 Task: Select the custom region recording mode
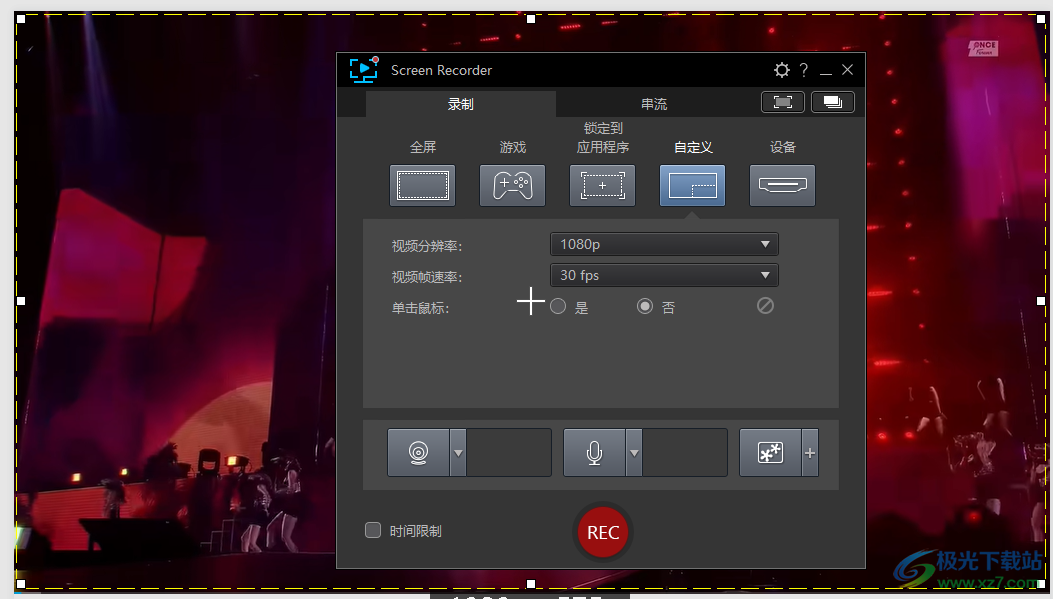click(x=692, y=185)
